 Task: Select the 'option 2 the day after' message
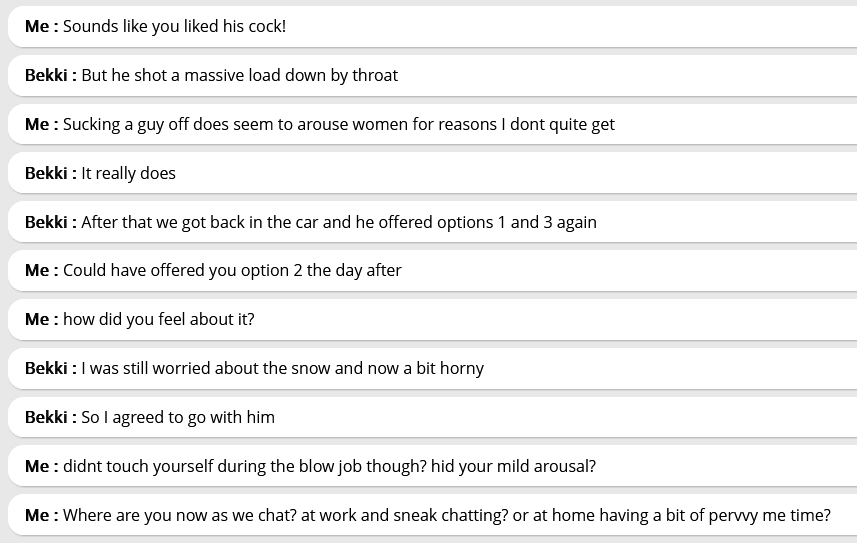tap(232, 270)
